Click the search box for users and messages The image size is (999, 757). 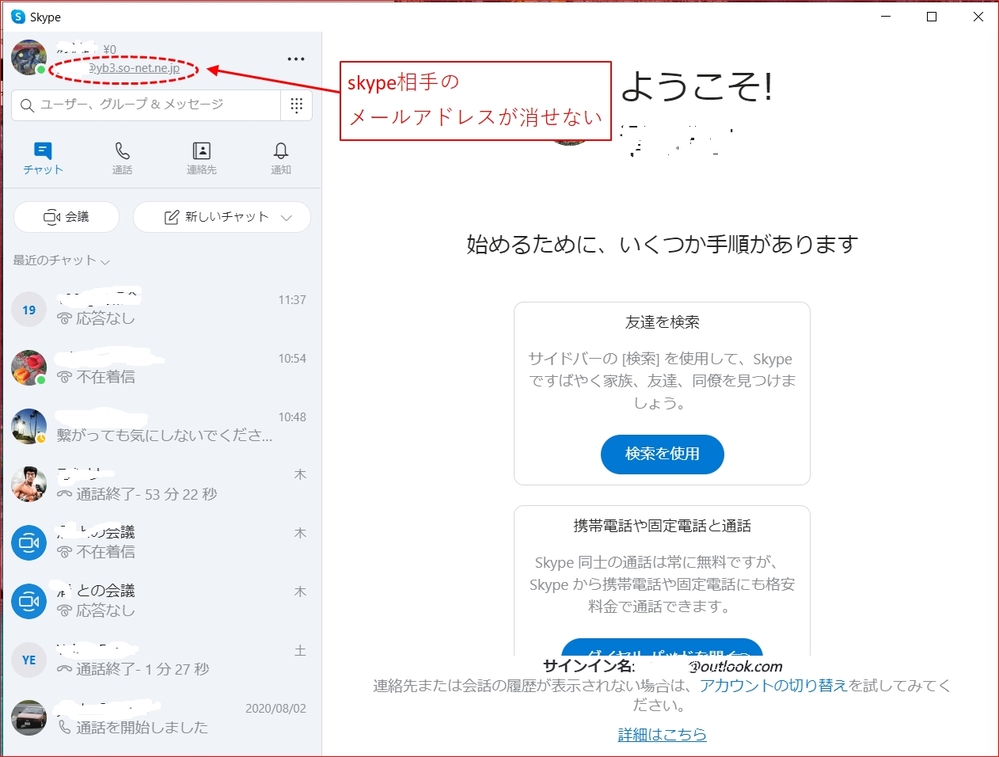[x=146, y=105]
